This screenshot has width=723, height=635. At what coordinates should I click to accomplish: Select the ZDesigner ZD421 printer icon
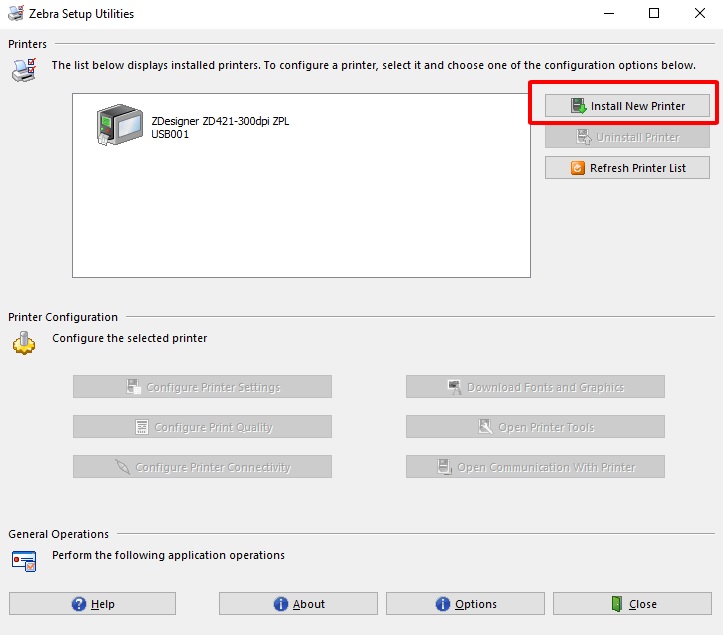(119, 127)
